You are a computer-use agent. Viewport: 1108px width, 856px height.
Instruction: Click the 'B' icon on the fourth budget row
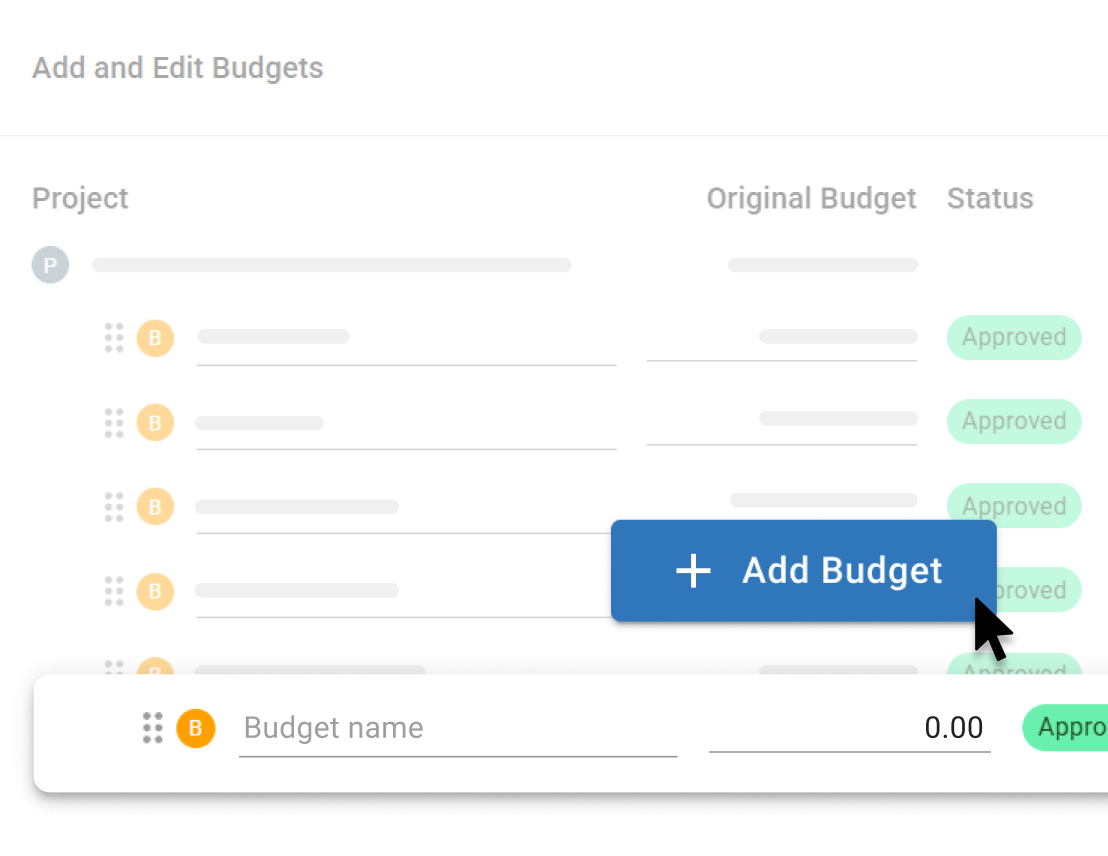coord(155,591)
